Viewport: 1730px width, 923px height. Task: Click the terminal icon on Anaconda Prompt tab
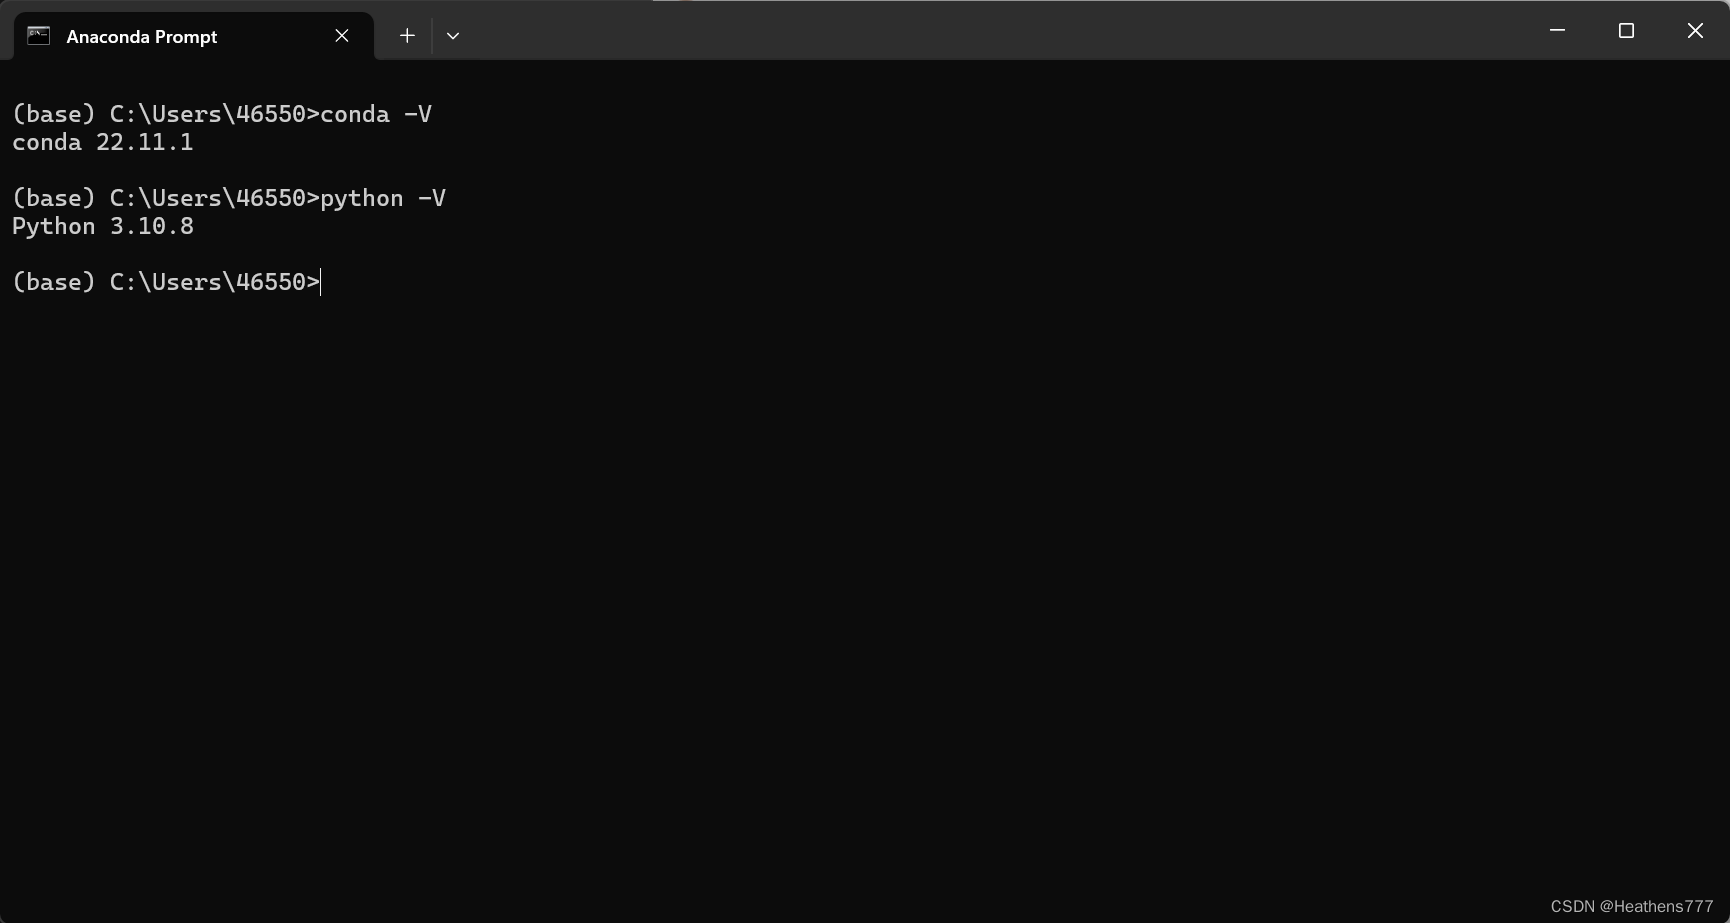(38, 36)
